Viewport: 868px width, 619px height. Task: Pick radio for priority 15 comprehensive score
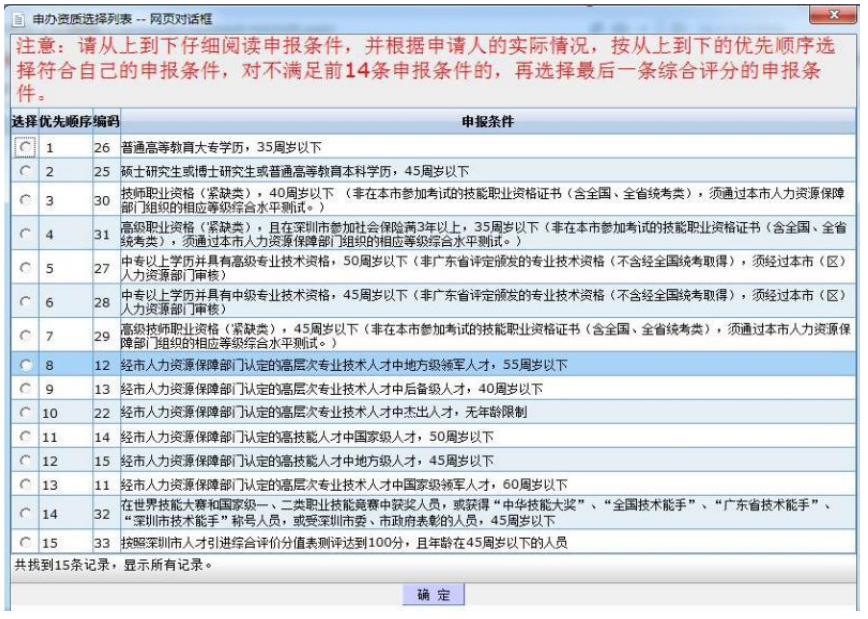coord(25,542)
